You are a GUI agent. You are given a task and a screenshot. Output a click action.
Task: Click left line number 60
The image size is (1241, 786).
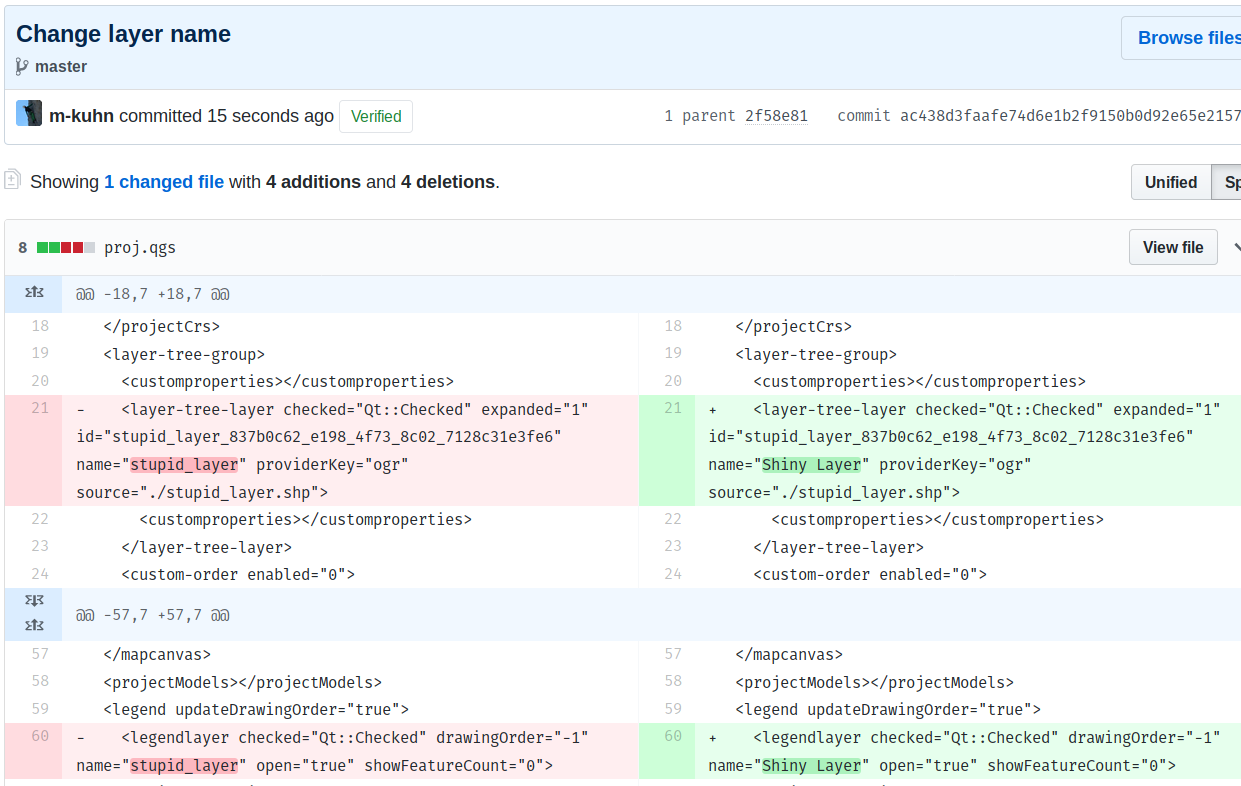tap(39, 736)
